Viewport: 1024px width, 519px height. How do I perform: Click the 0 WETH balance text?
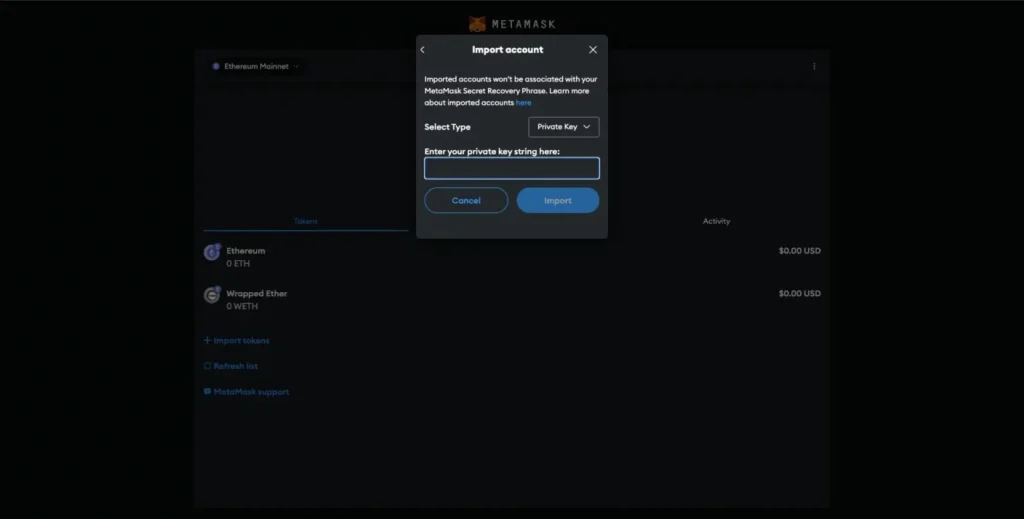coord(242,306)
